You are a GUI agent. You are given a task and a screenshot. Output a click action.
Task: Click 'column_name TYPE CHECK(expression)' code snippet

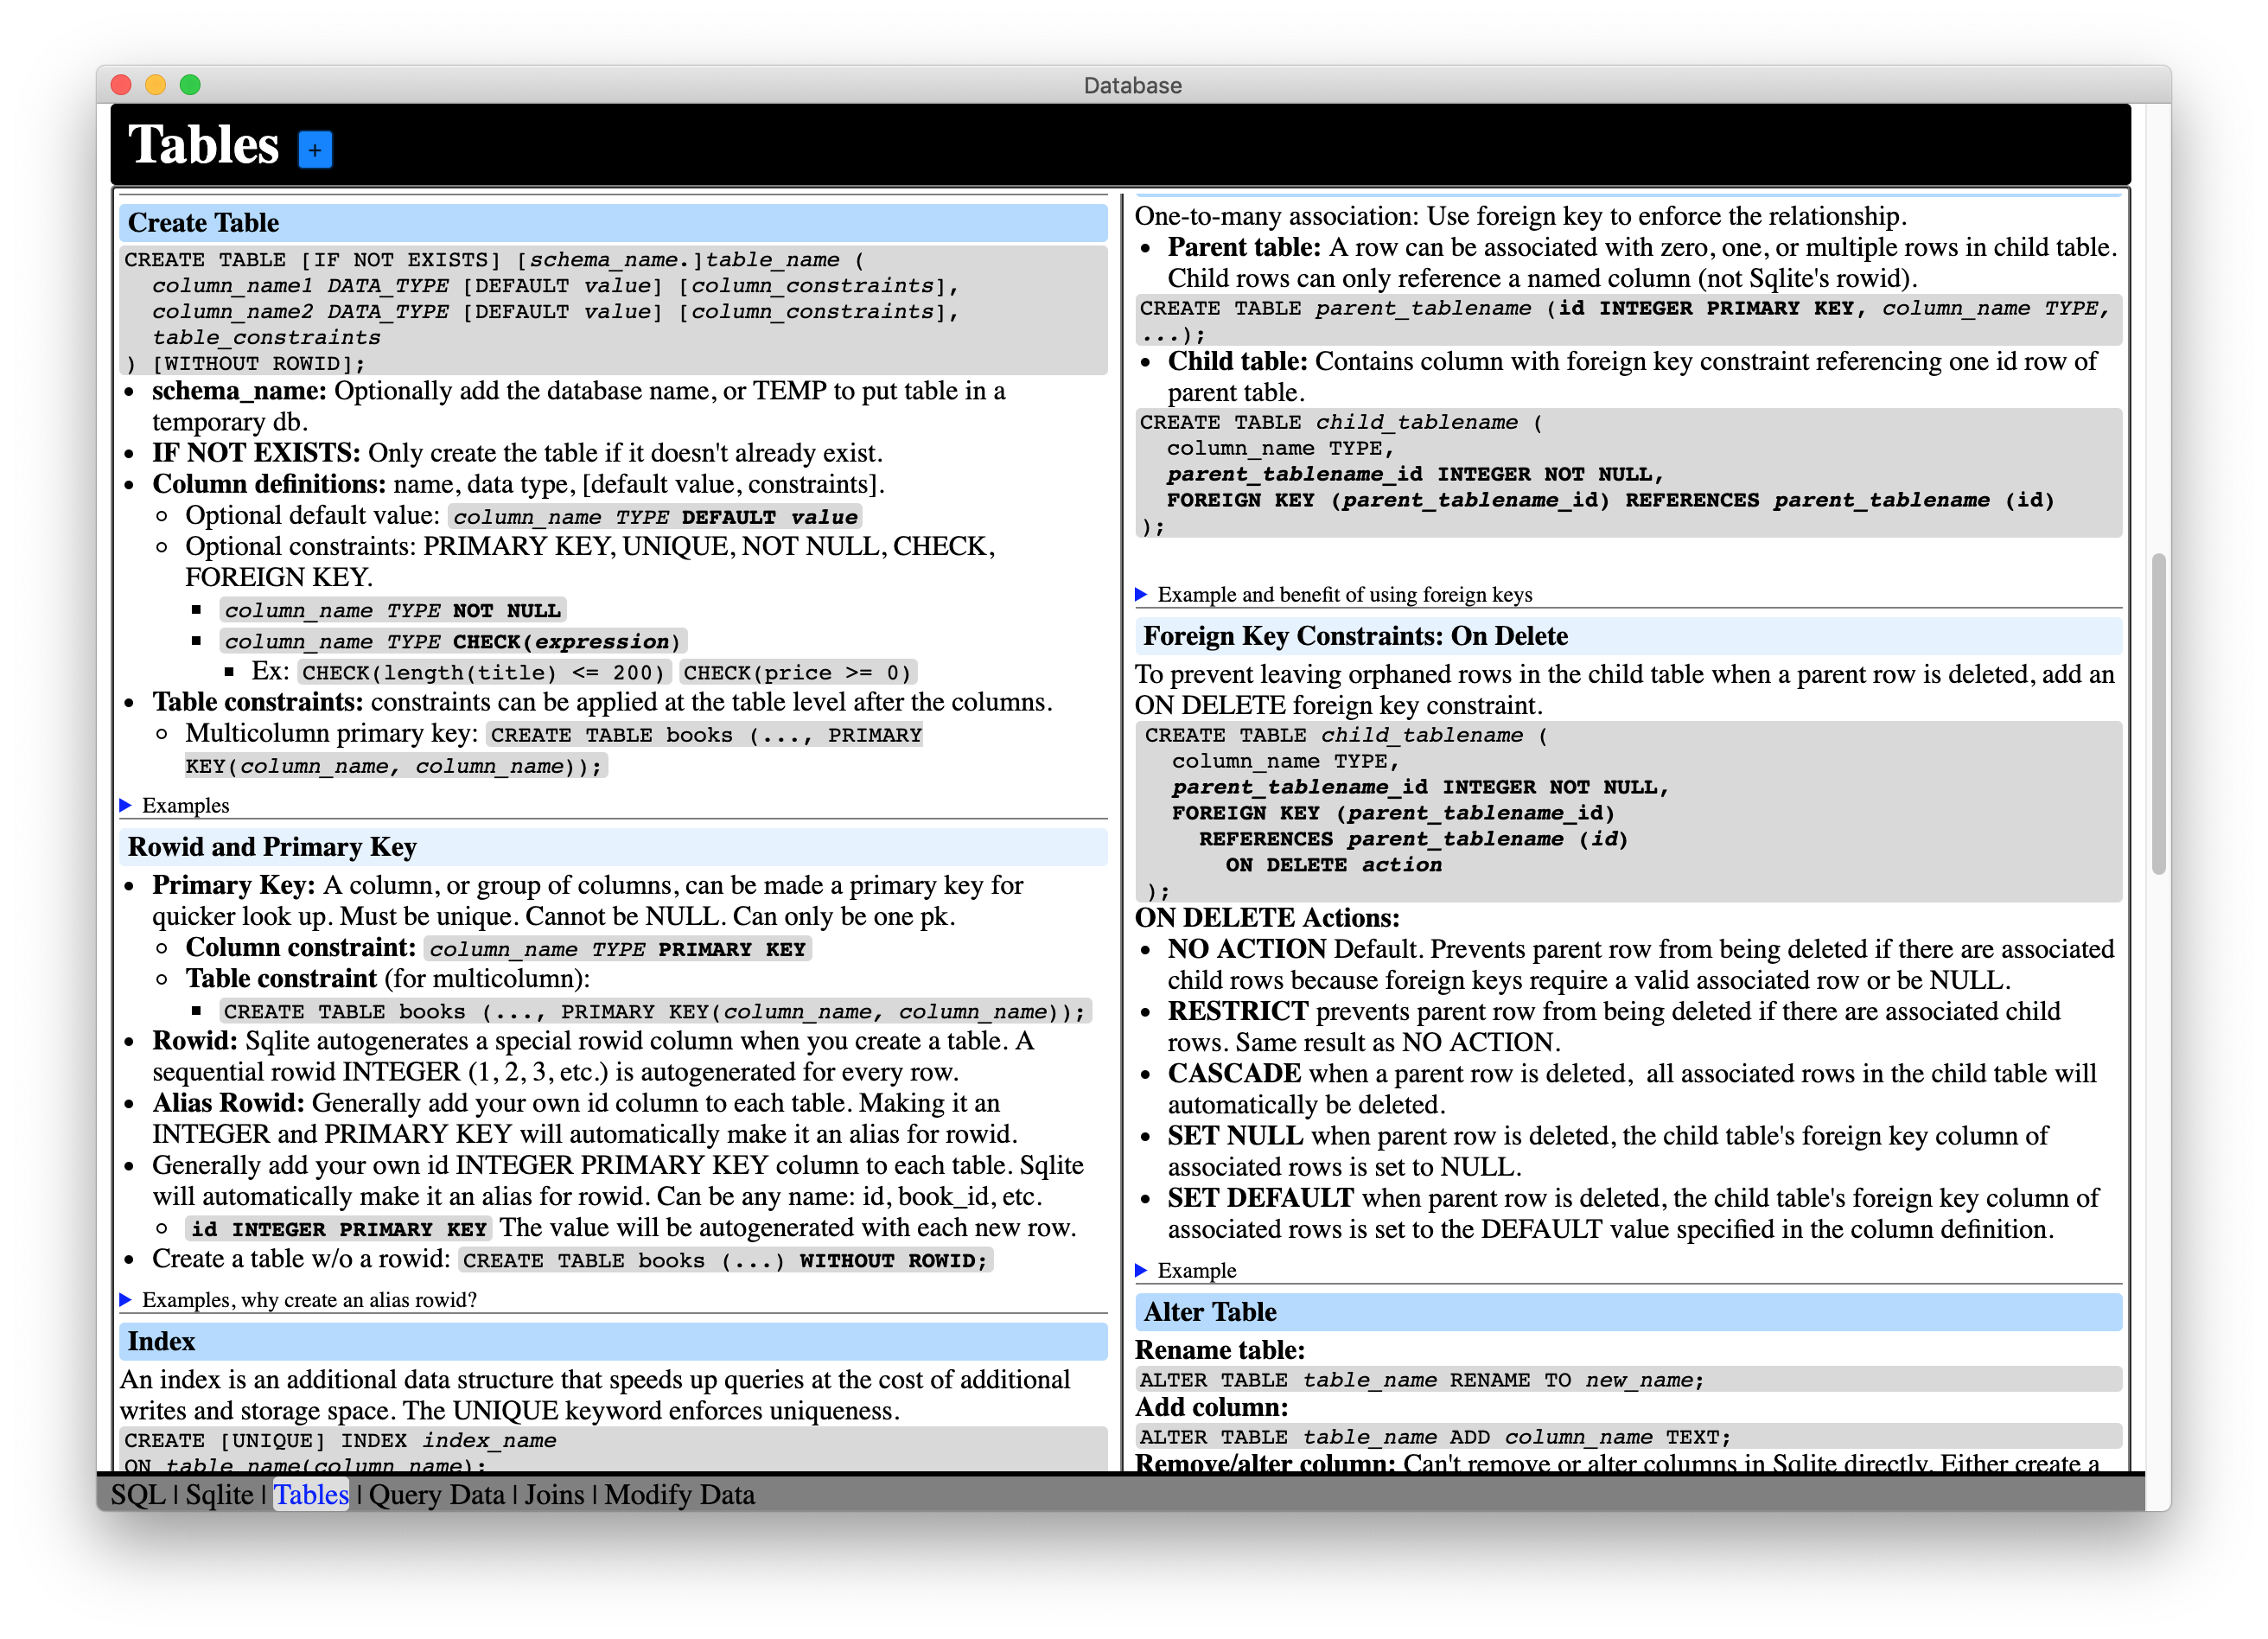453,641
